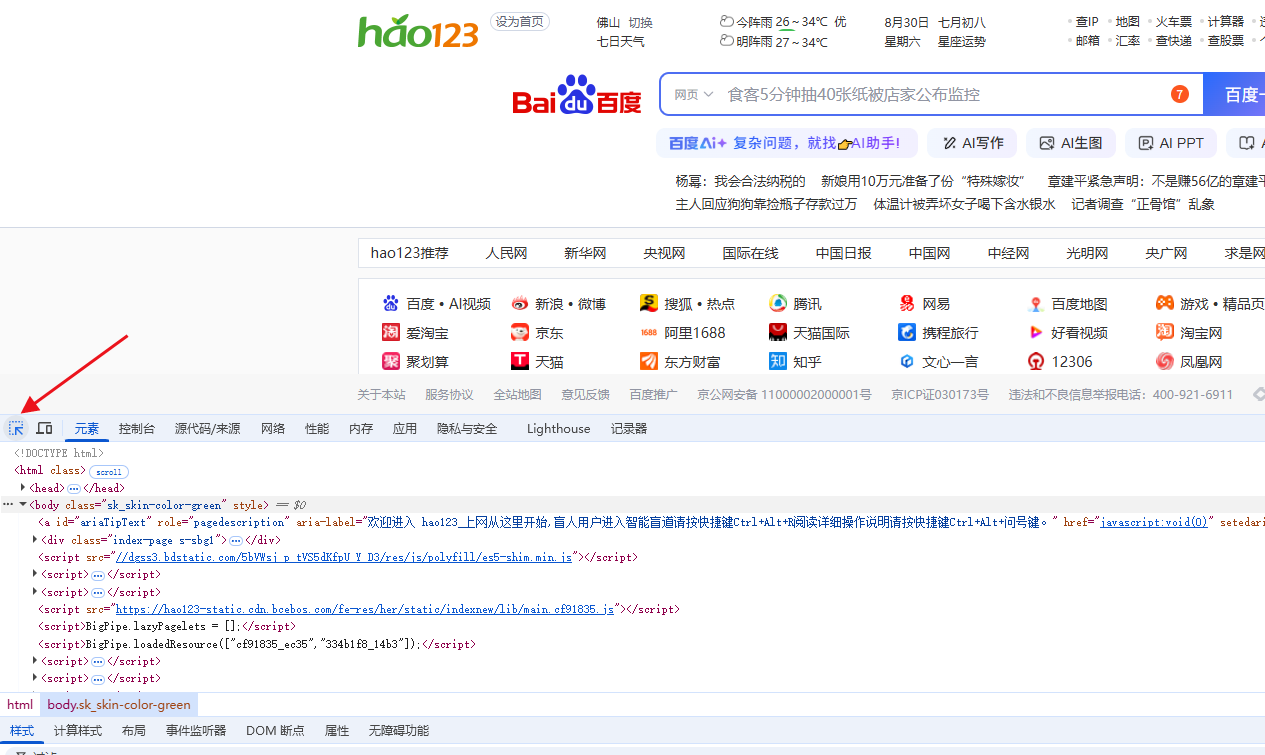Click the scroll badge next to html tag

coord(109,471)
